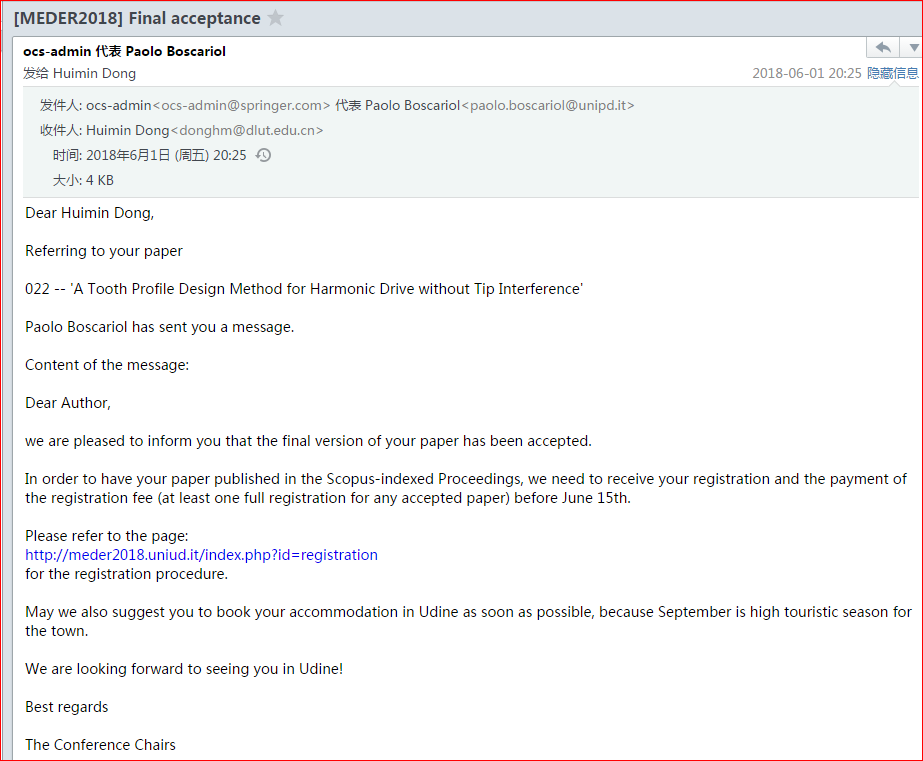The image size is (923, 761).
Task: Click the ocs-admin@springer.com sender address
Action: pyautogui.click(x=241, y=105)
